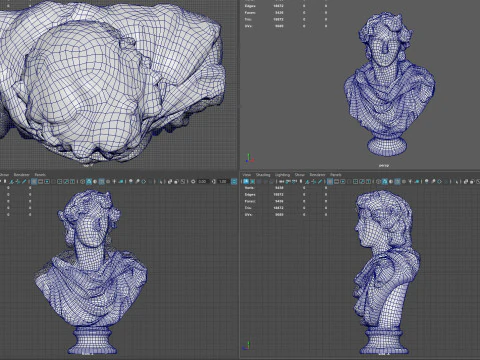480x360 pixels.
Task: Open the View menu in bottom-right panel
Action: coord(246,175)
